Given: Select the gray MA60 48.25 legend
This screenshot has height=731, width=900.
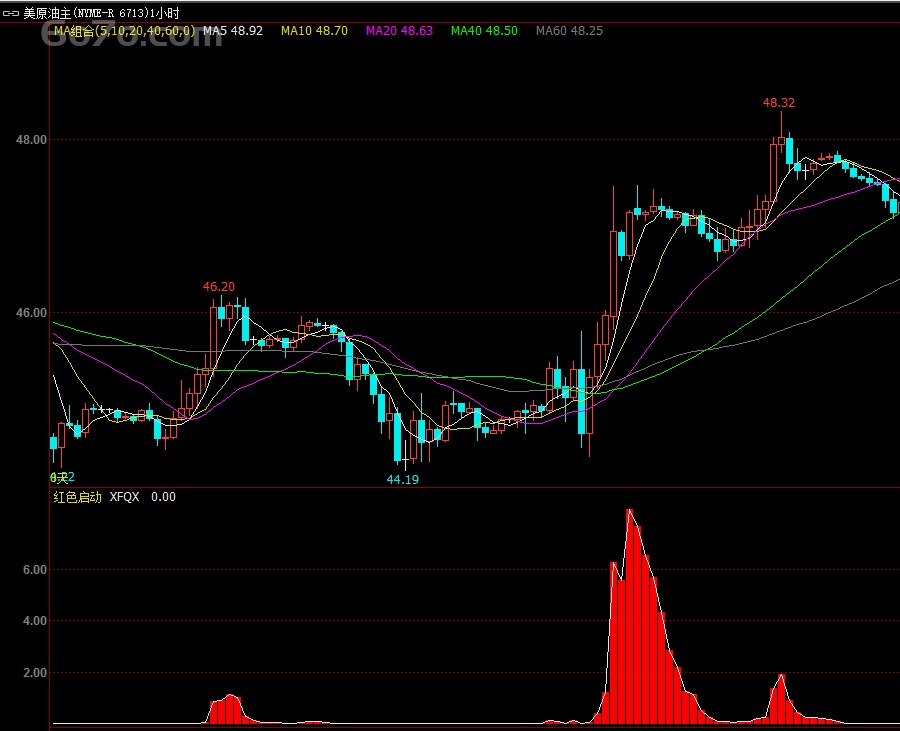Looking at the screenshot, I should click(x=569, y=31).
